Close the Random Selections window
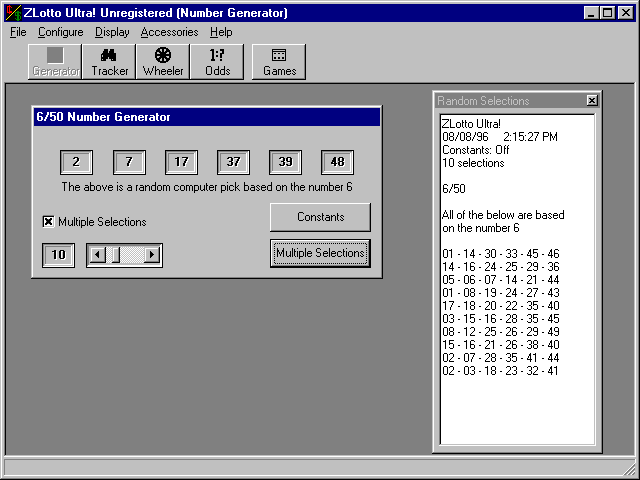This screenshot has width=640, height=480. [x=591, y=101]
